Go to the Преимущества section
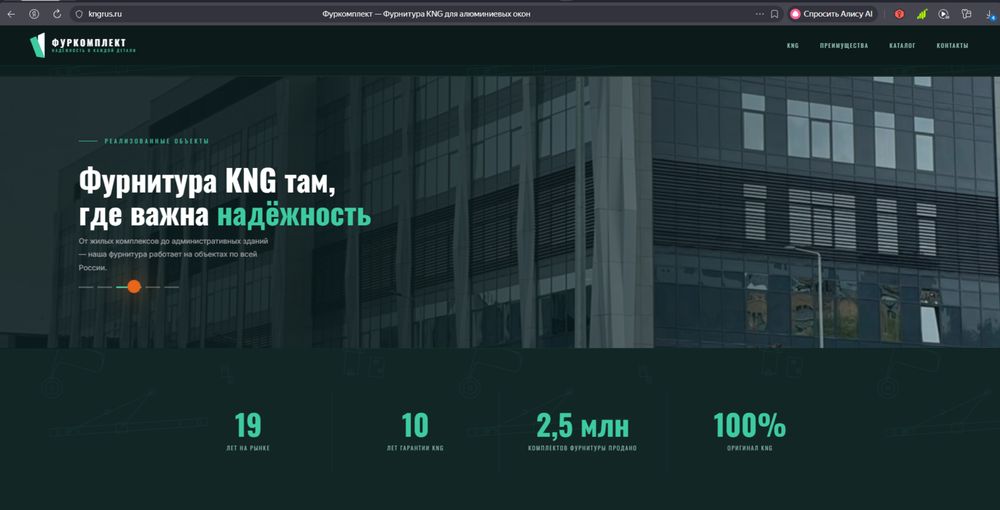Screen dimensions: 1000x510 click(x=844, y=46)
